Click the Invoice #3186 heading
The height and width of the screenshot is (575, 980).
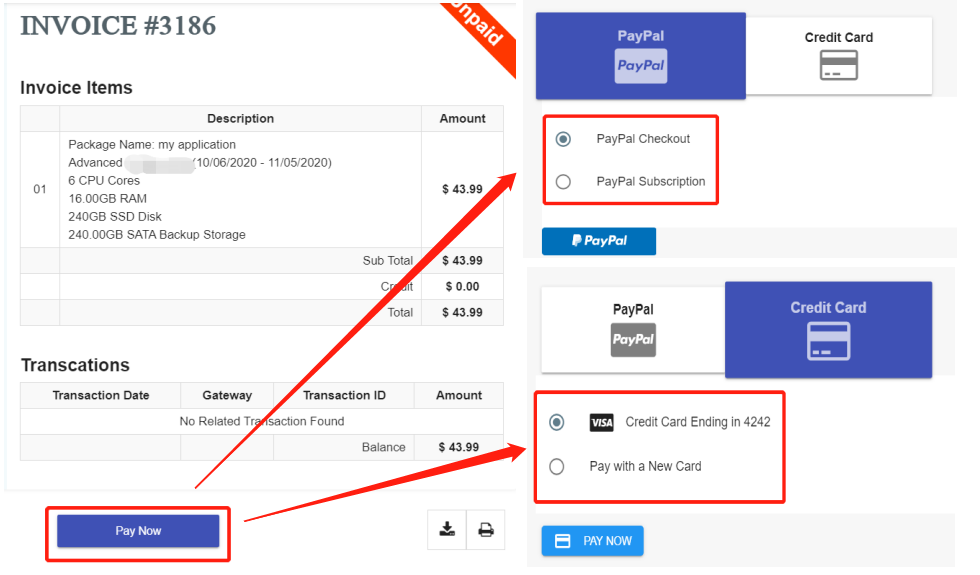[x=118, y=26]
